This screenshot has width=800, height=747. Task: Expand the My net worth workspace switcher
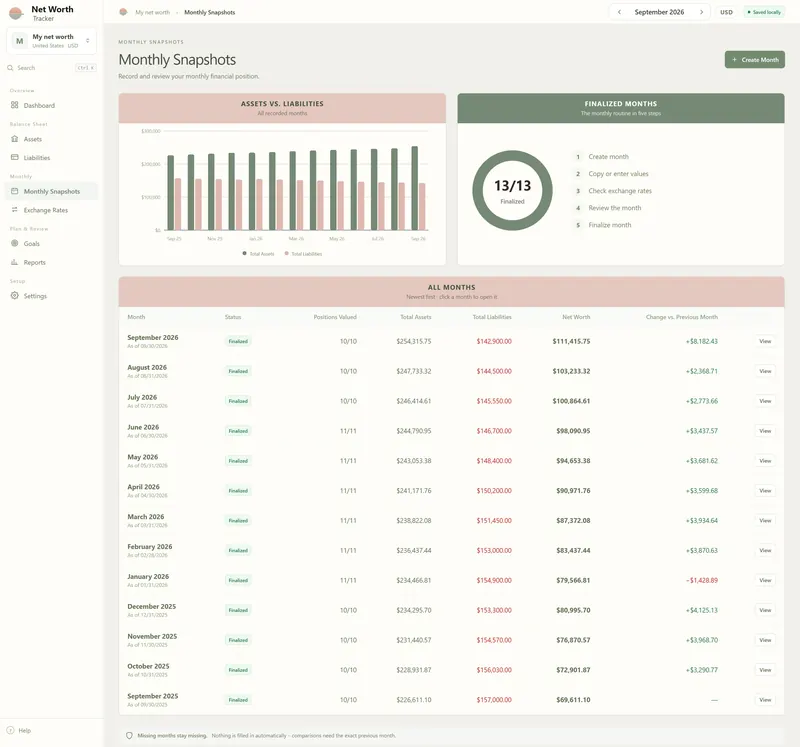[x=52, y=41]
